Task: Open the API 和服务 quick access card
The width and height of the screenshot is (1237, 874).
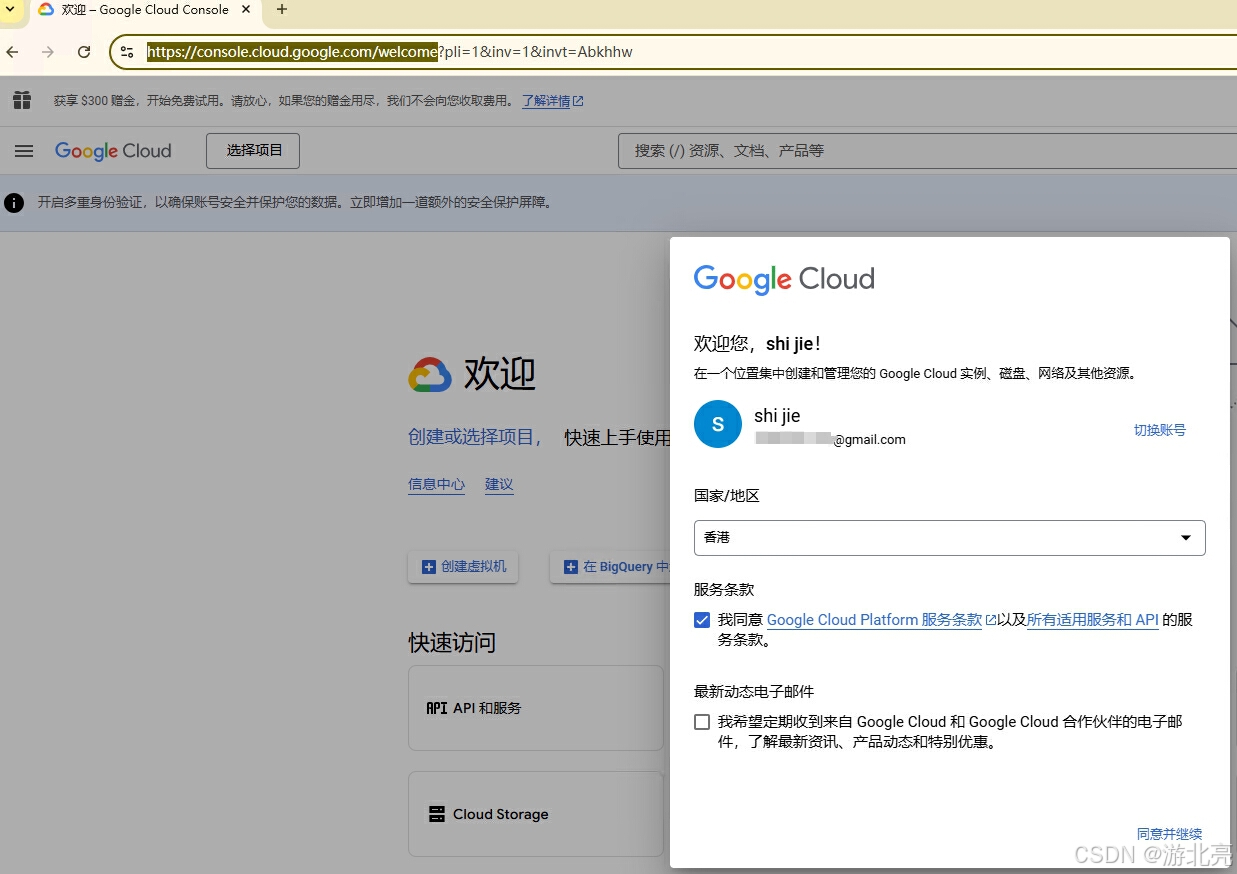Action: [x=536, y=708]
